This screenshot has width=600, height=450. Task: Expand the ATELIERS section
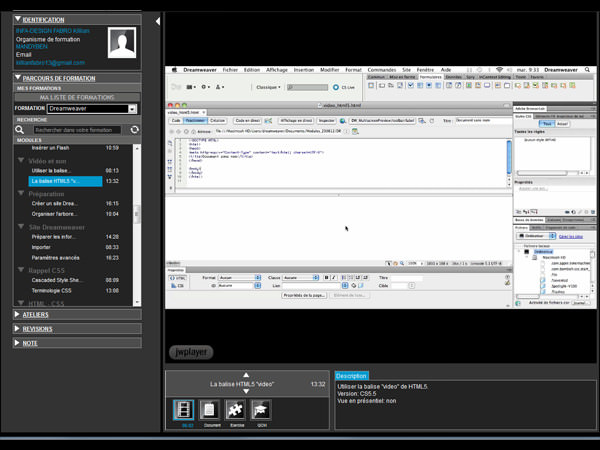tap(17, 314)
